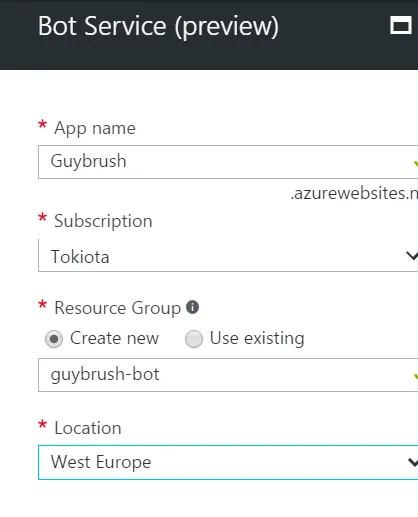This screenshot has height=517, width=418.
Task: Click the App name field containing Guybrush
Action: point(228,162)
